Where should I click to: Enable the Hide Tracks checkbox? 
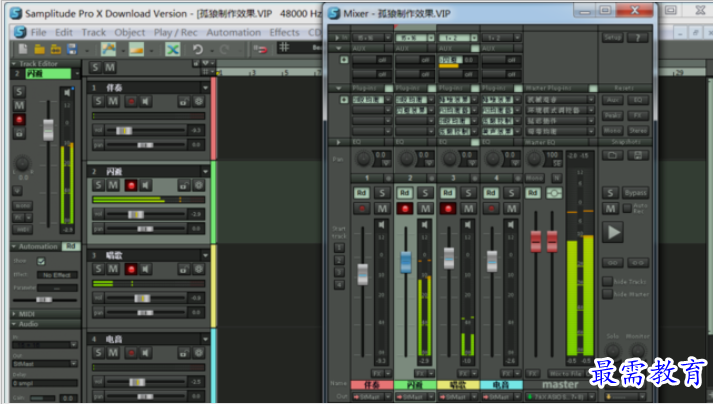click(608, 283)
